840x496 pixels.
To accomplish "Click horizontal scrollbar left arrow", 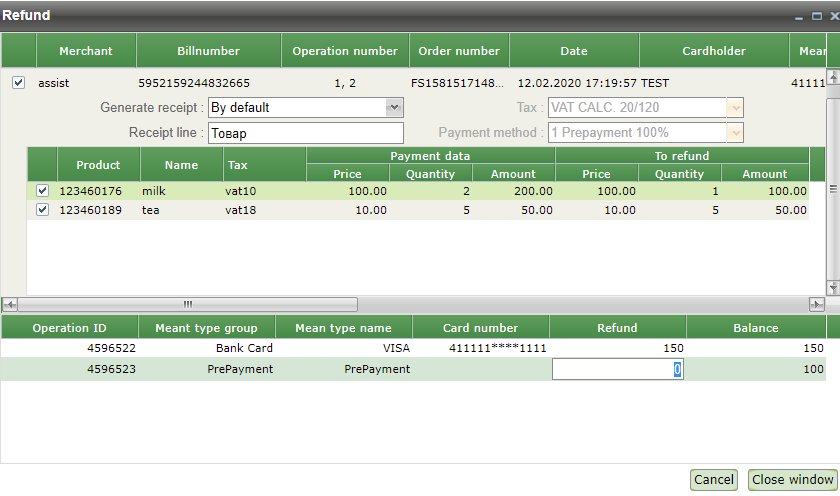I will (8, 304).
